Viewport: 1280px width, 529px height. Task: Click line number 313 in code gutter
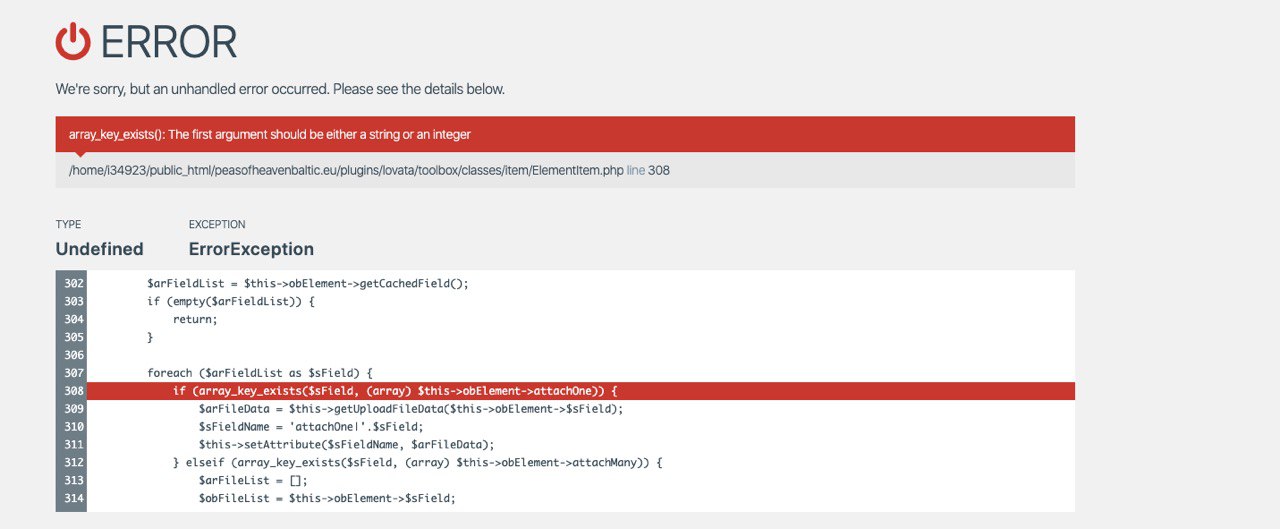click(x=73, y=481)
